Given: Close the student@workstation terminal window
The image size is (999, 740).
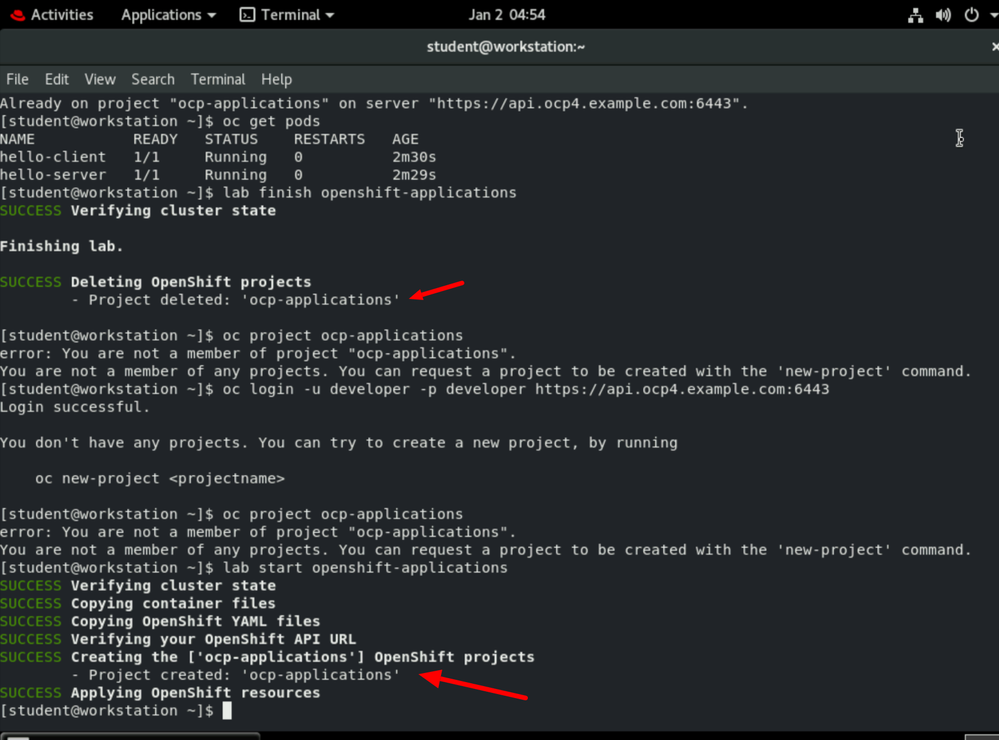Looking at the screenshot, I should pyautogui.click(x=994, y=47).
